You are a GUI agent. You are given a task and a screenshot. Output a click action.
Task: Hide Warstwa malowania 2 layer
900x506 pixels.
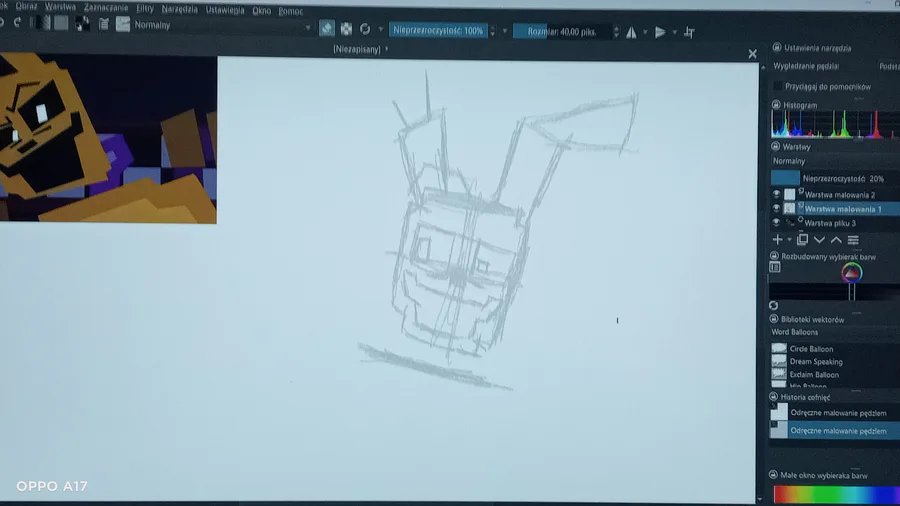click(x=776, y=194)
